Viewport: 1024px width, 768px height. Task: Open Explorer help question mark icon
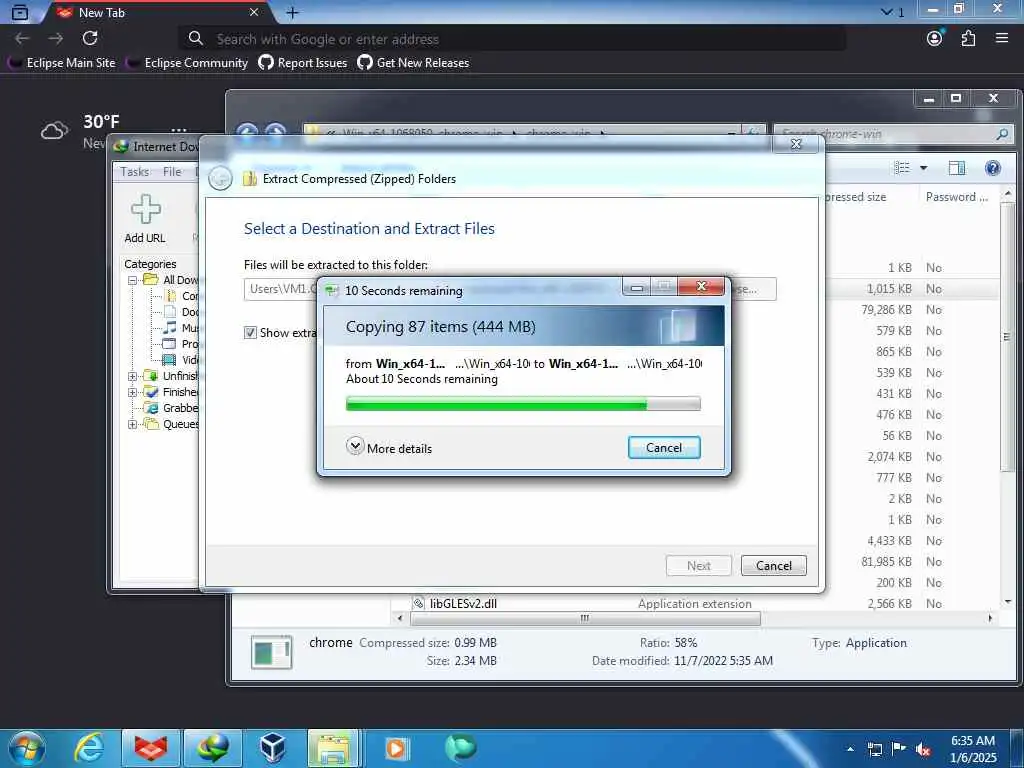993,168
